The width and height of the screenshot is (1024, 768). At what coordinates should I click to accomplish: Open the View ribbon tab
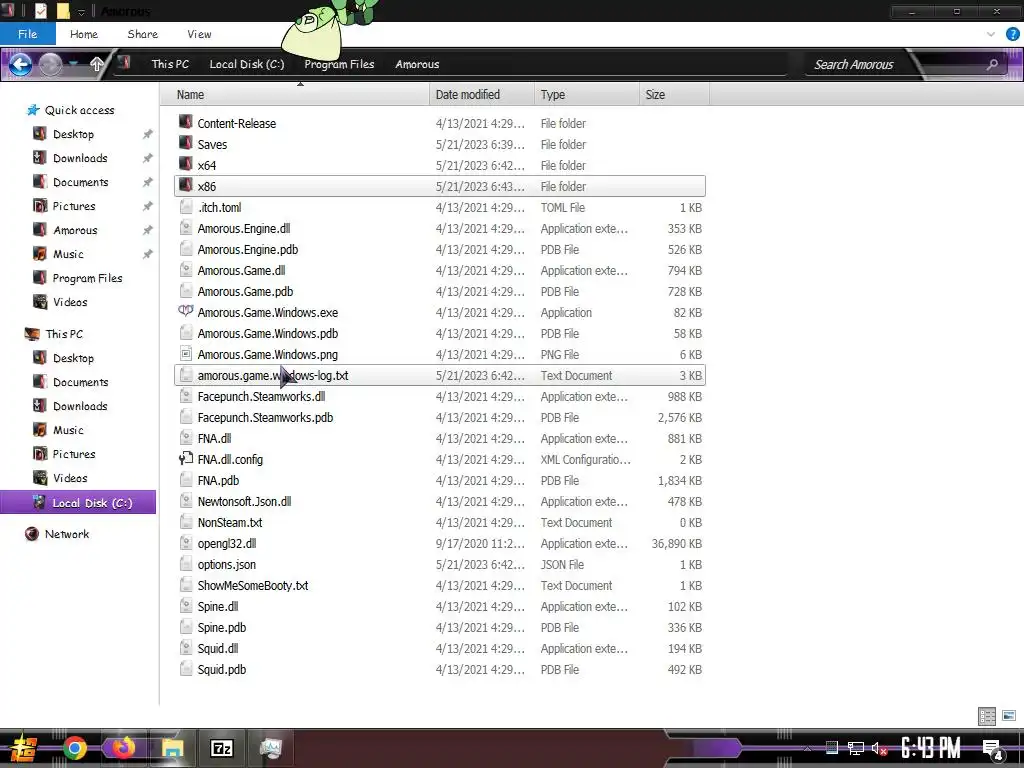(199, 34)
